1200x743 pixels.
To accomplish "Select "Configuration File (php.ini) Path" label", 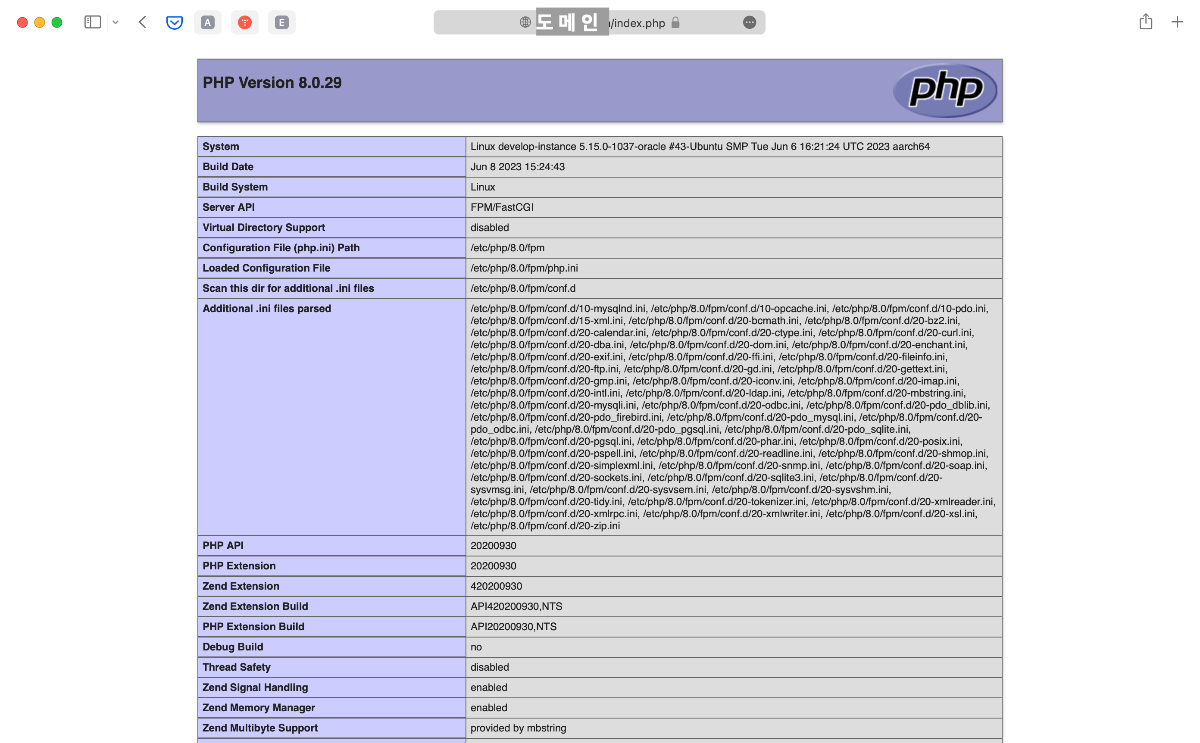I will point(281,248).
